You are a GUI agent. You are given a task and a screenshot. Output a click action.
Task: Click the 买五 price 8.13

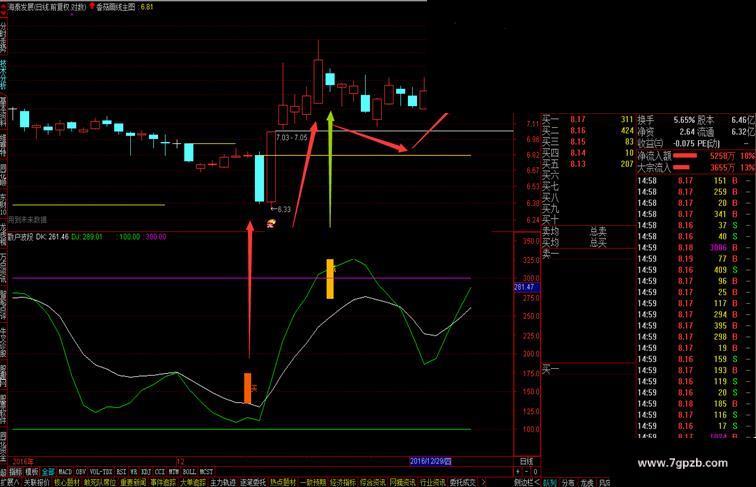click(x=578, y=164)
